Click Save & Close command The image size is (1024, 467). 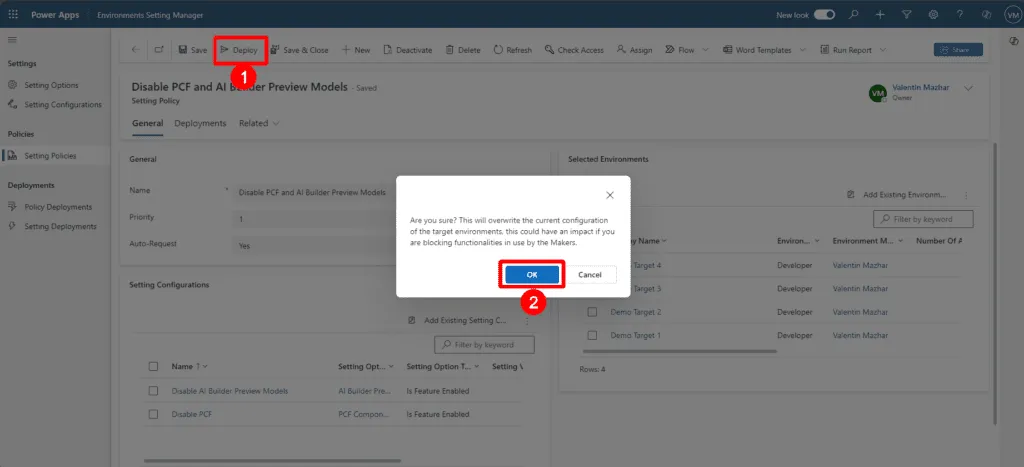(x=299, y=50)
